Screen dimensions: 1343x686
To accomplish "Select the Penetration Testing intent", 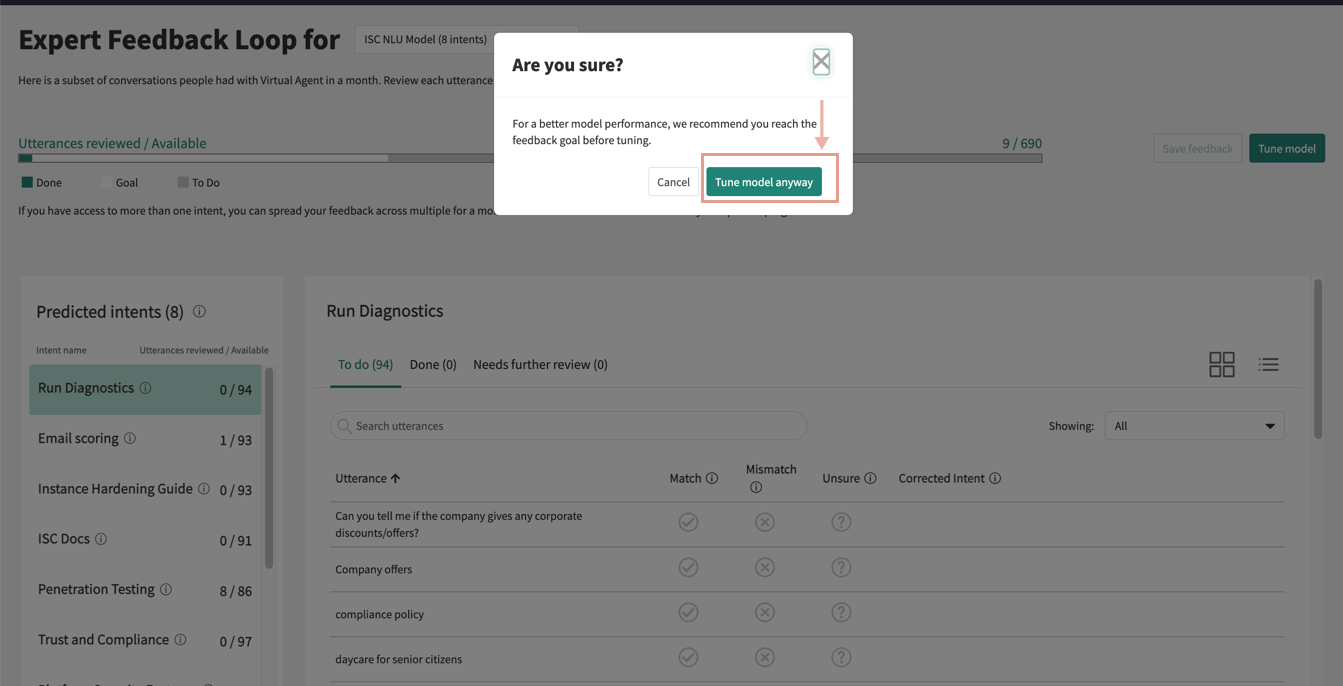I will [x=145, y=590].
